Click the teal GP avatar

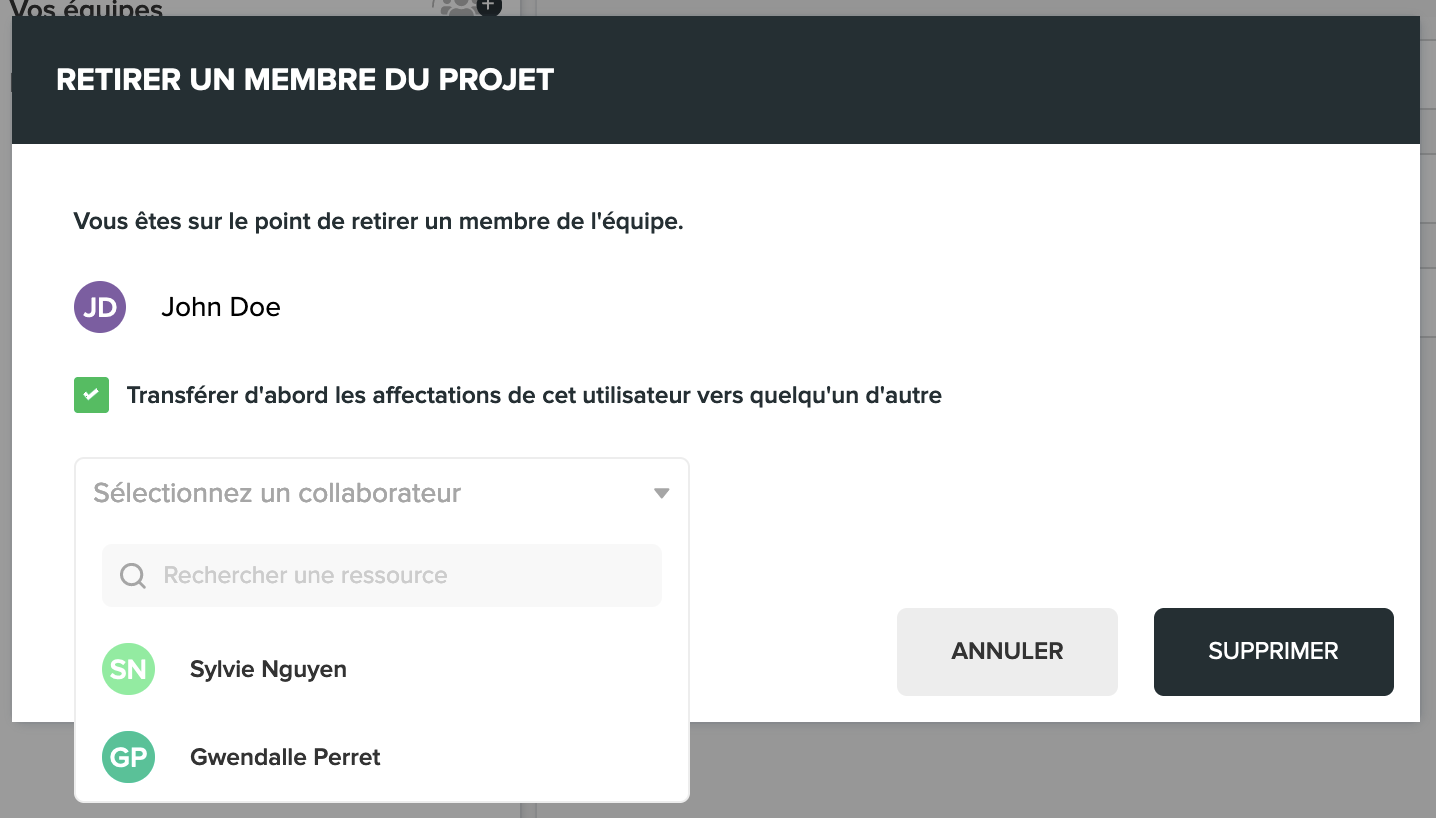pos(128,757)
